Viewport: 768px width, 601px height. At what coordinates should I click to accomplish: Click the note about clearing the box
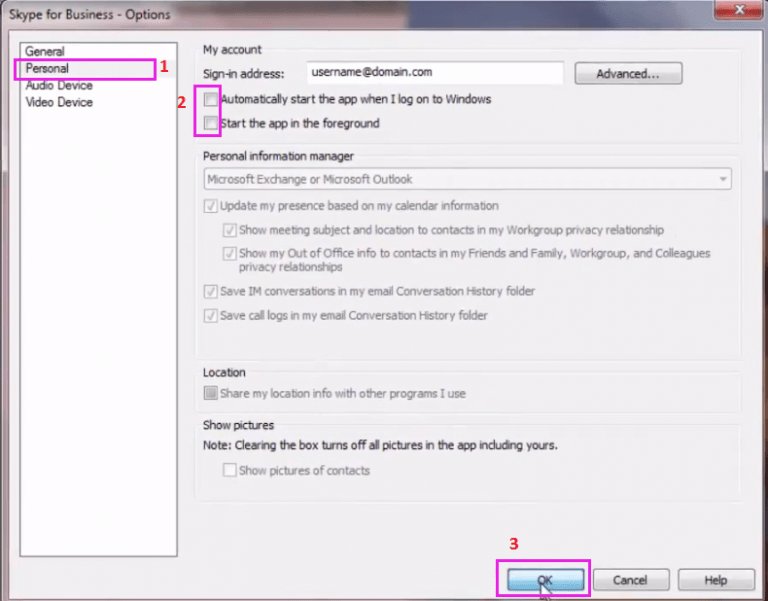coord(380,446)
